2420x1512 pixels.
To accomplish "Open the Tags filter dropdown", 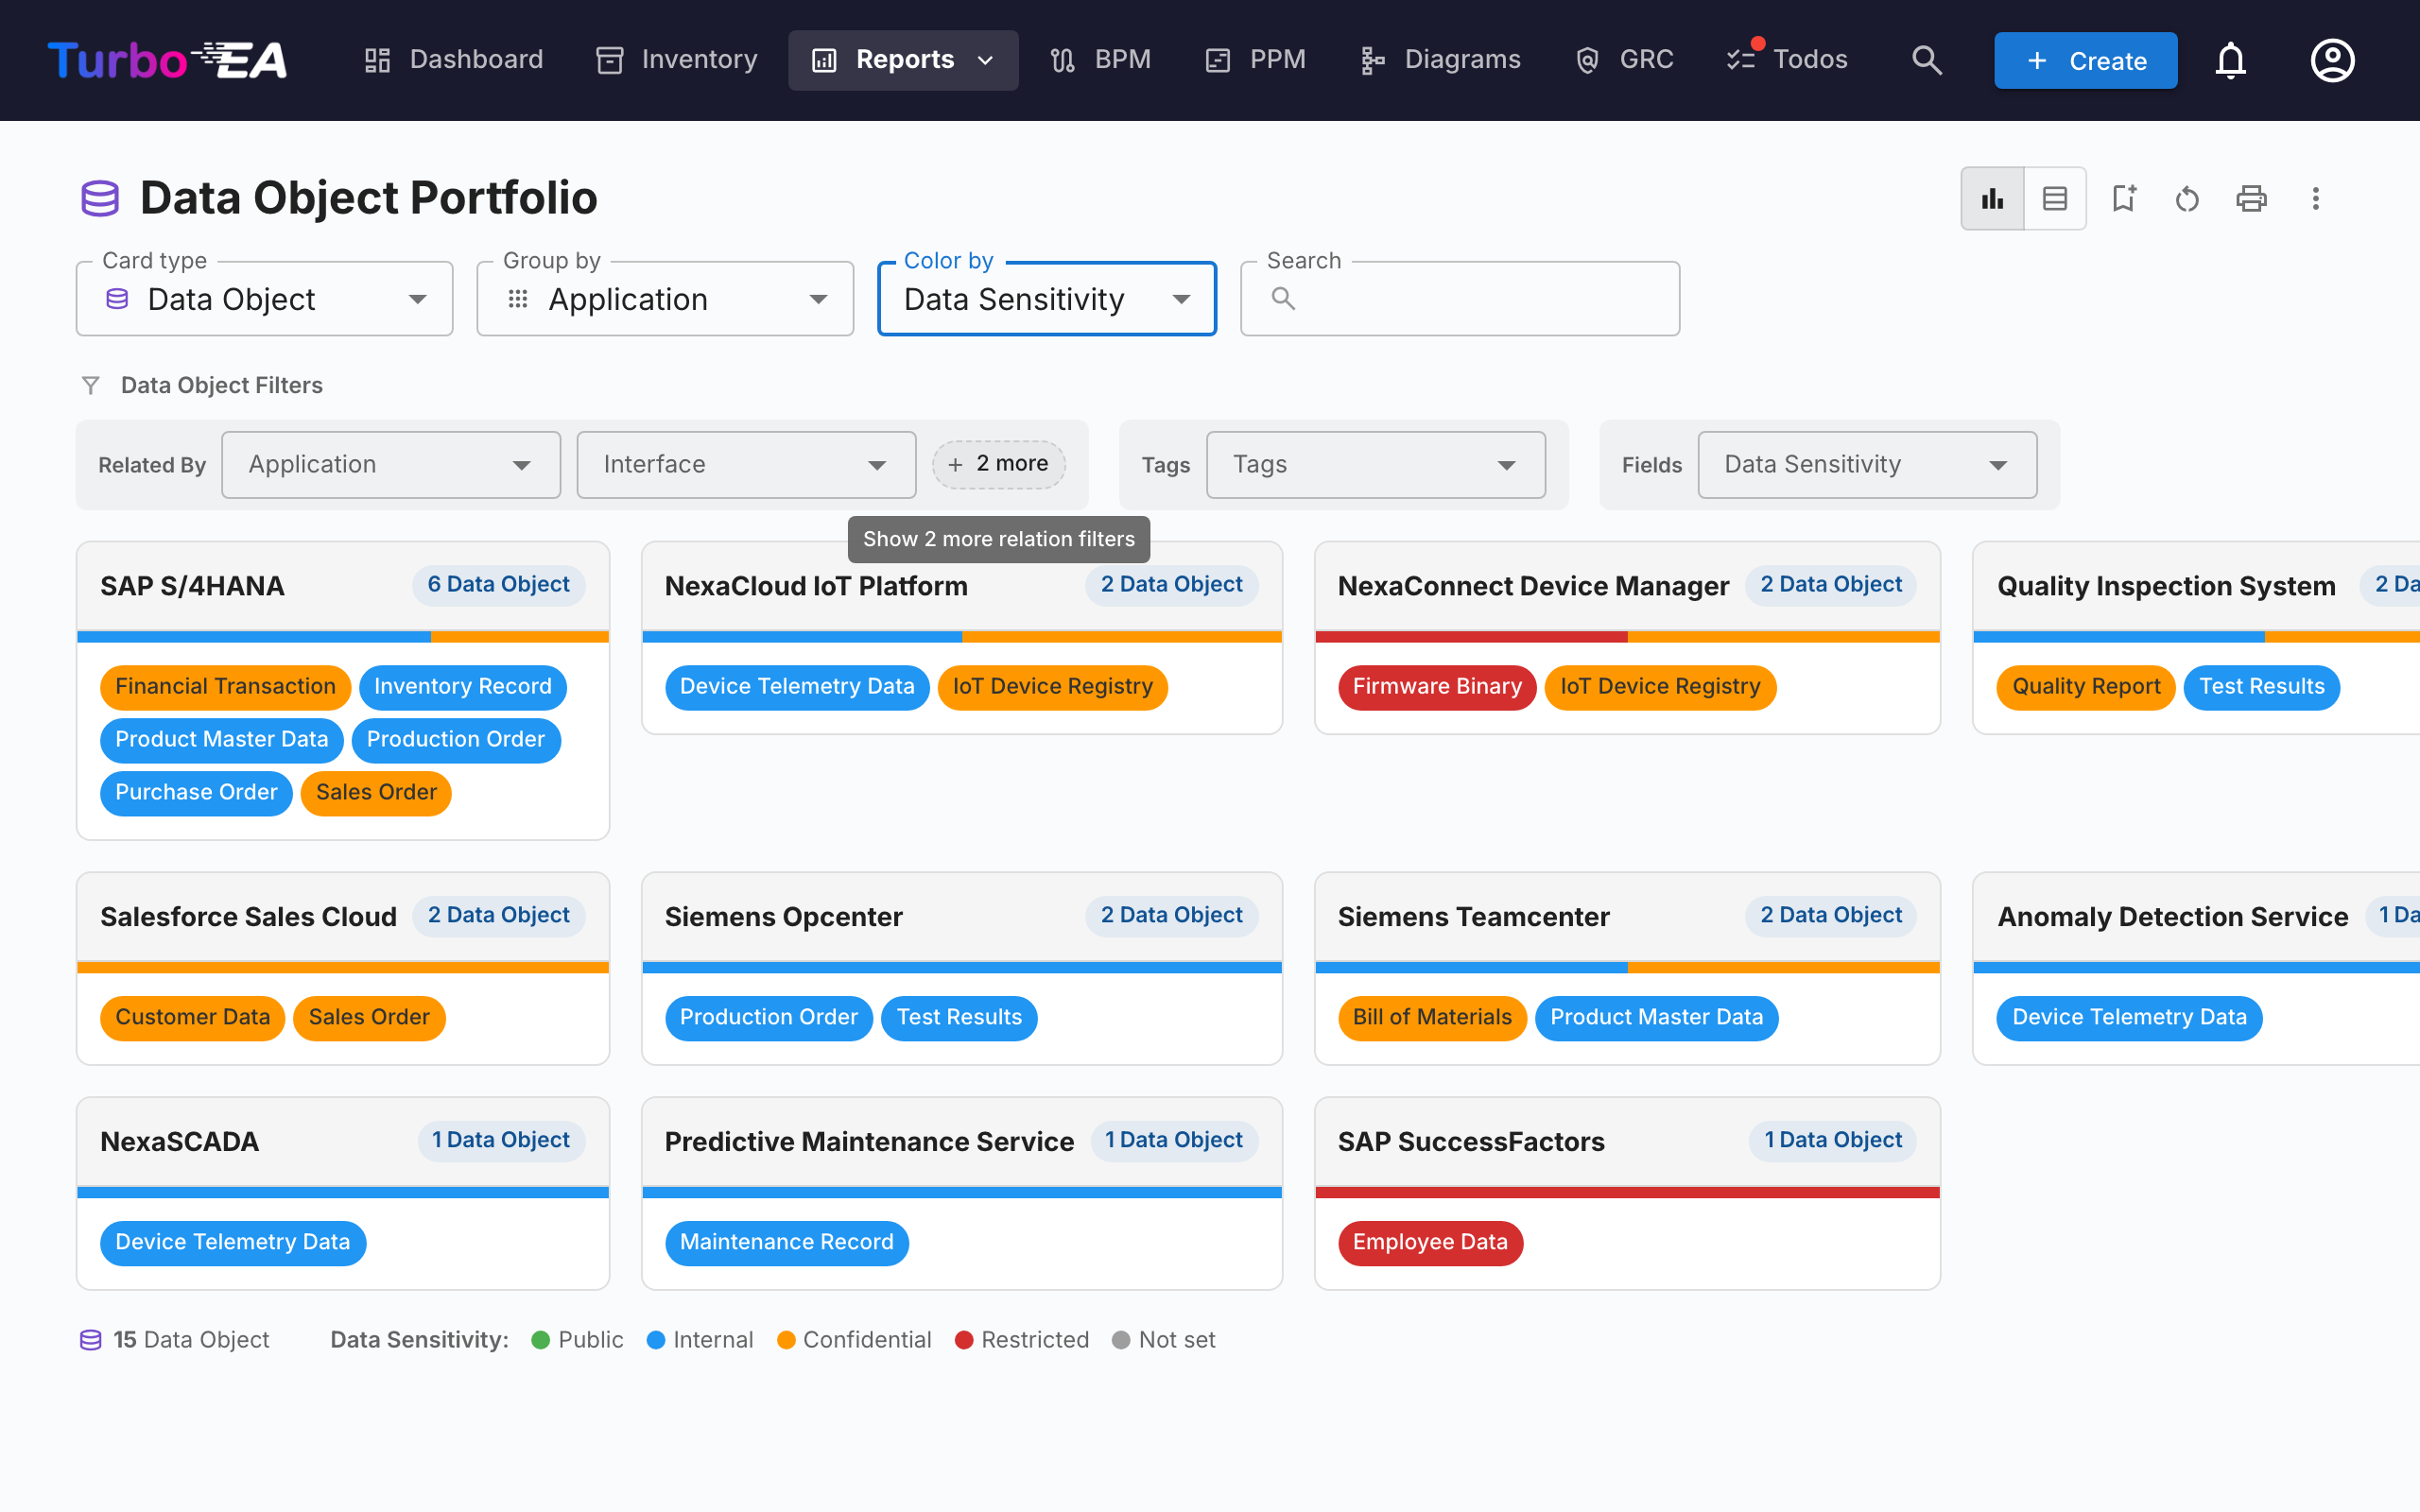I will (x=1375, y=465).
